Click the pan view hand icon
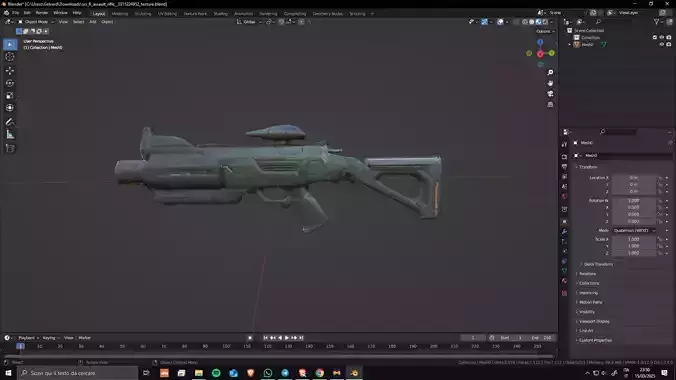676x380 pixels. tap(550, 83)
